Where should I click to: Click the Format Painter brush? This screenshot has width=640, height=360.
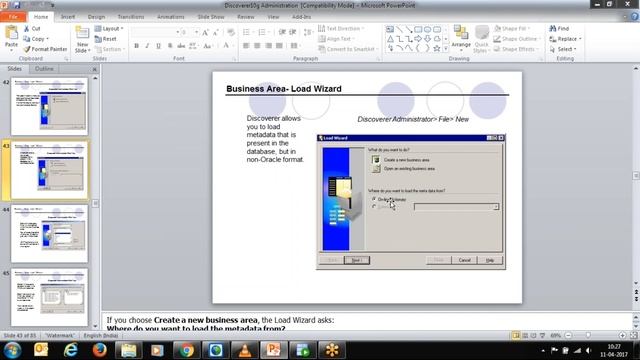(27, 49)
